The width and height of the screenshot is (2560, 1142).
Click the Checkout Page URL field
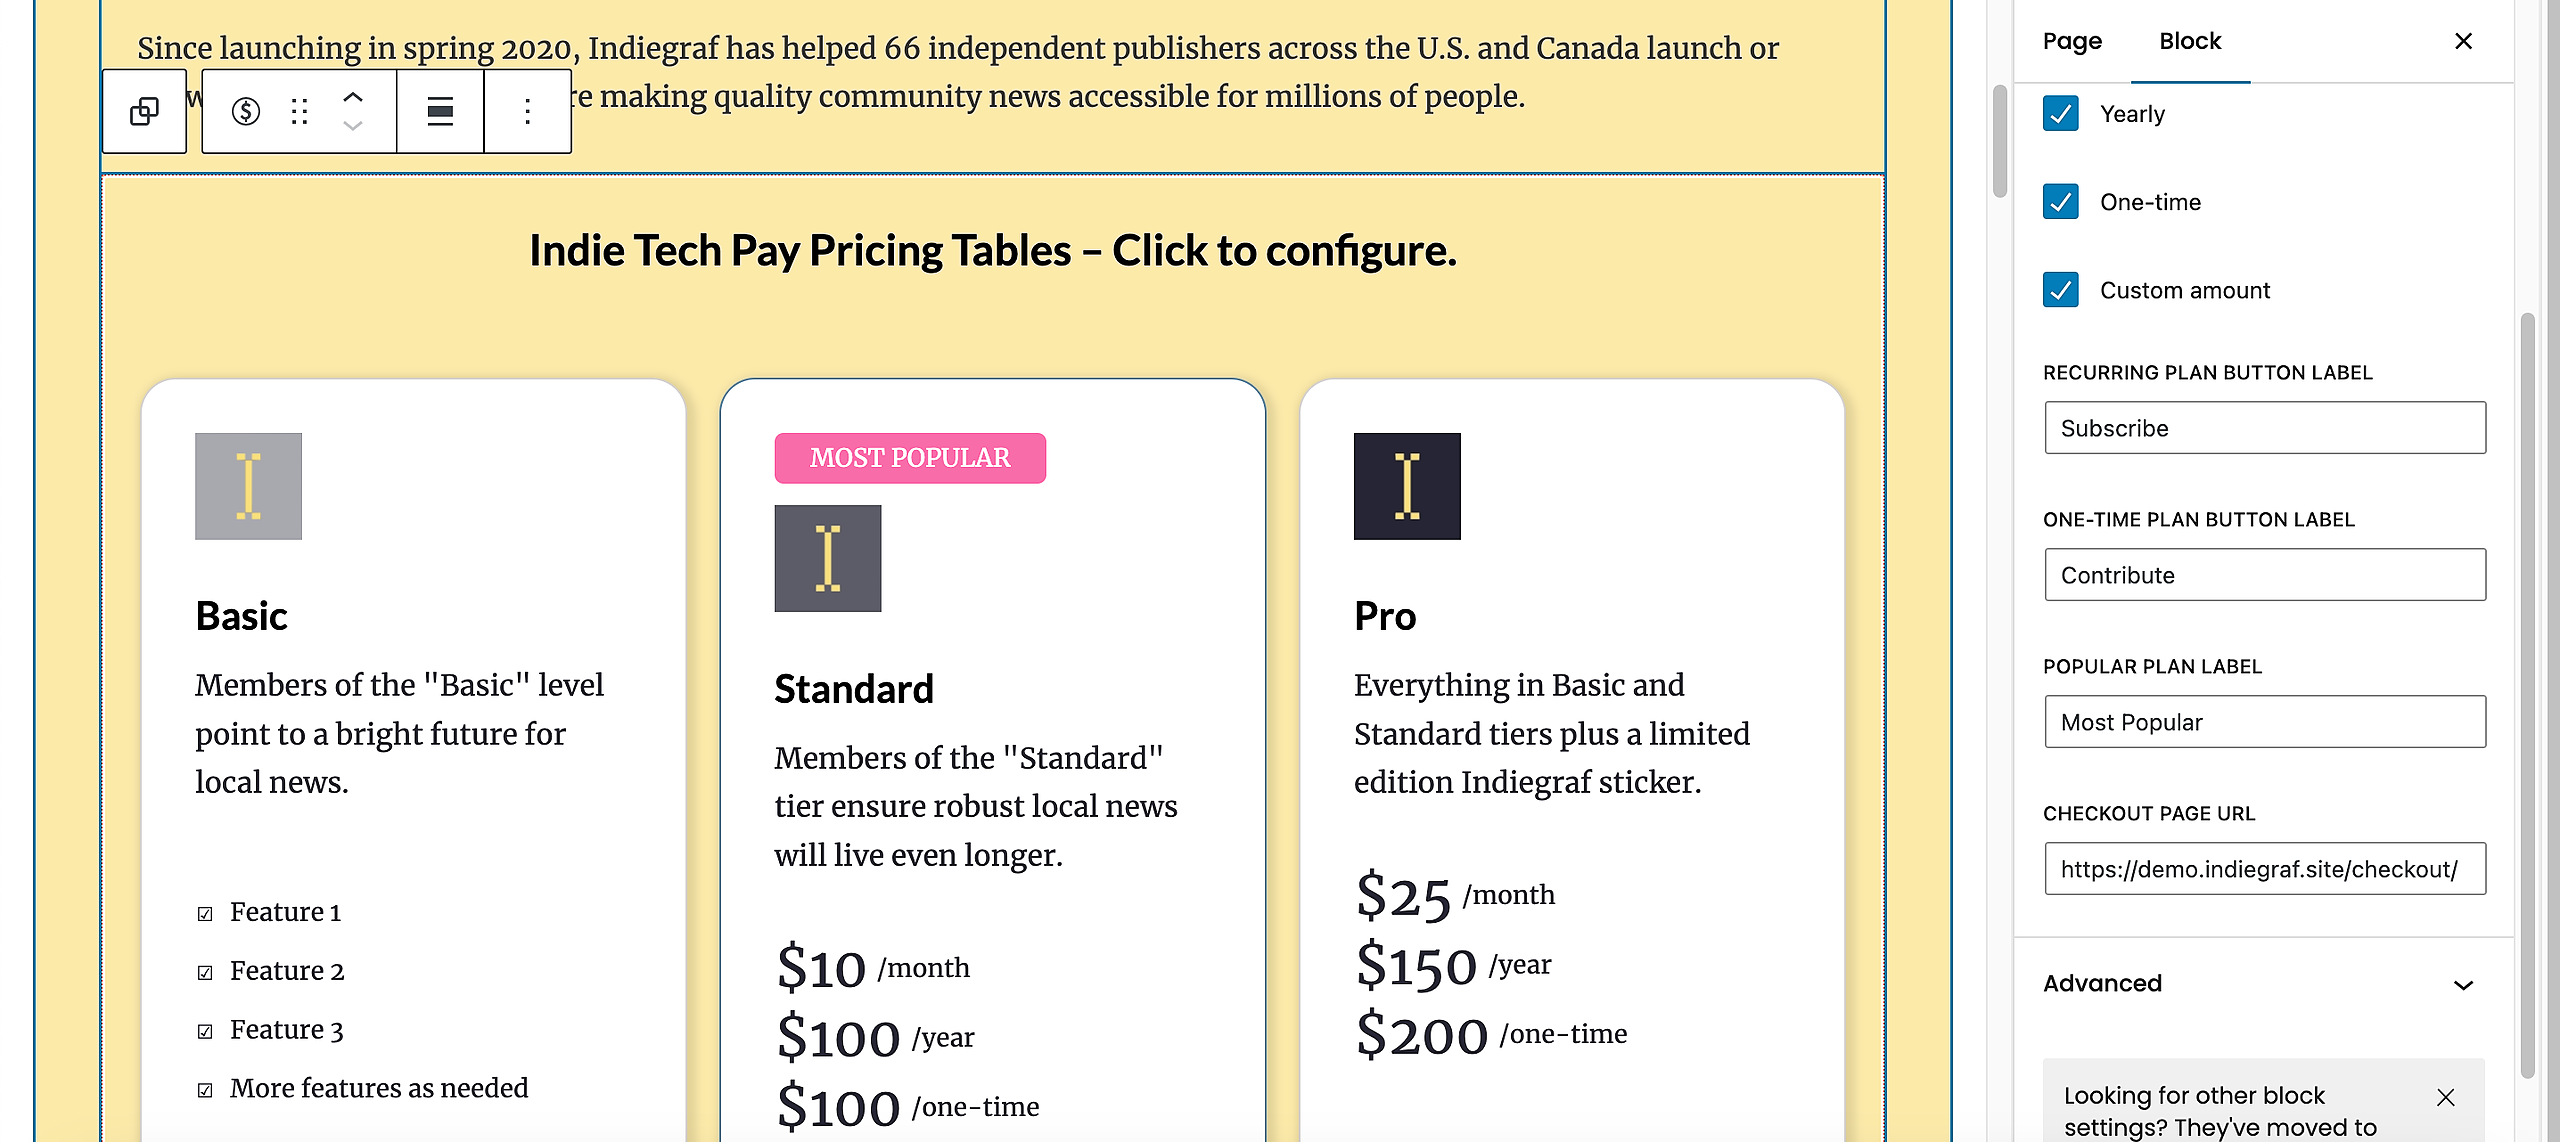[x=2265, y=869]
